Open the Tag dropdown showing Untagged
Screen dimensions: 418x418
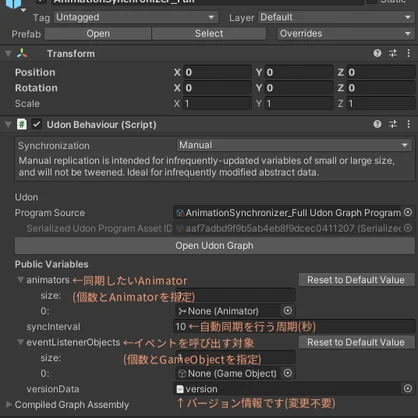136,17
